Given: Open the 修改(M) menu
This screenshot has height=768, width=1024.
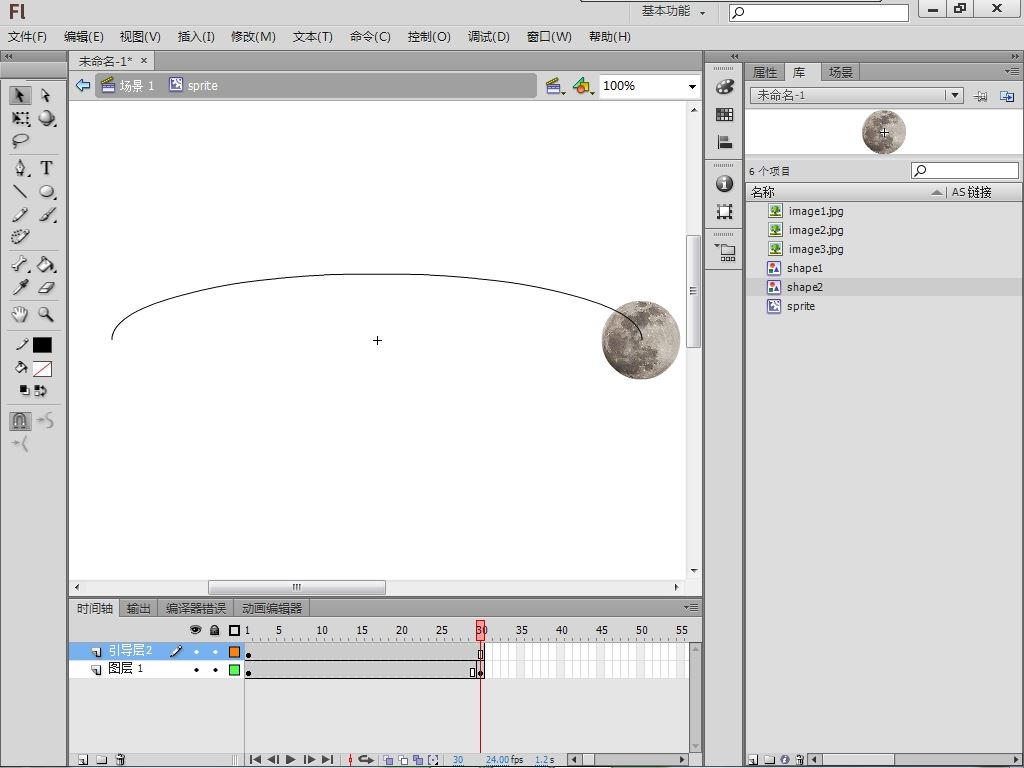Looking at the screenshot, I should click(x=253, y=37).
